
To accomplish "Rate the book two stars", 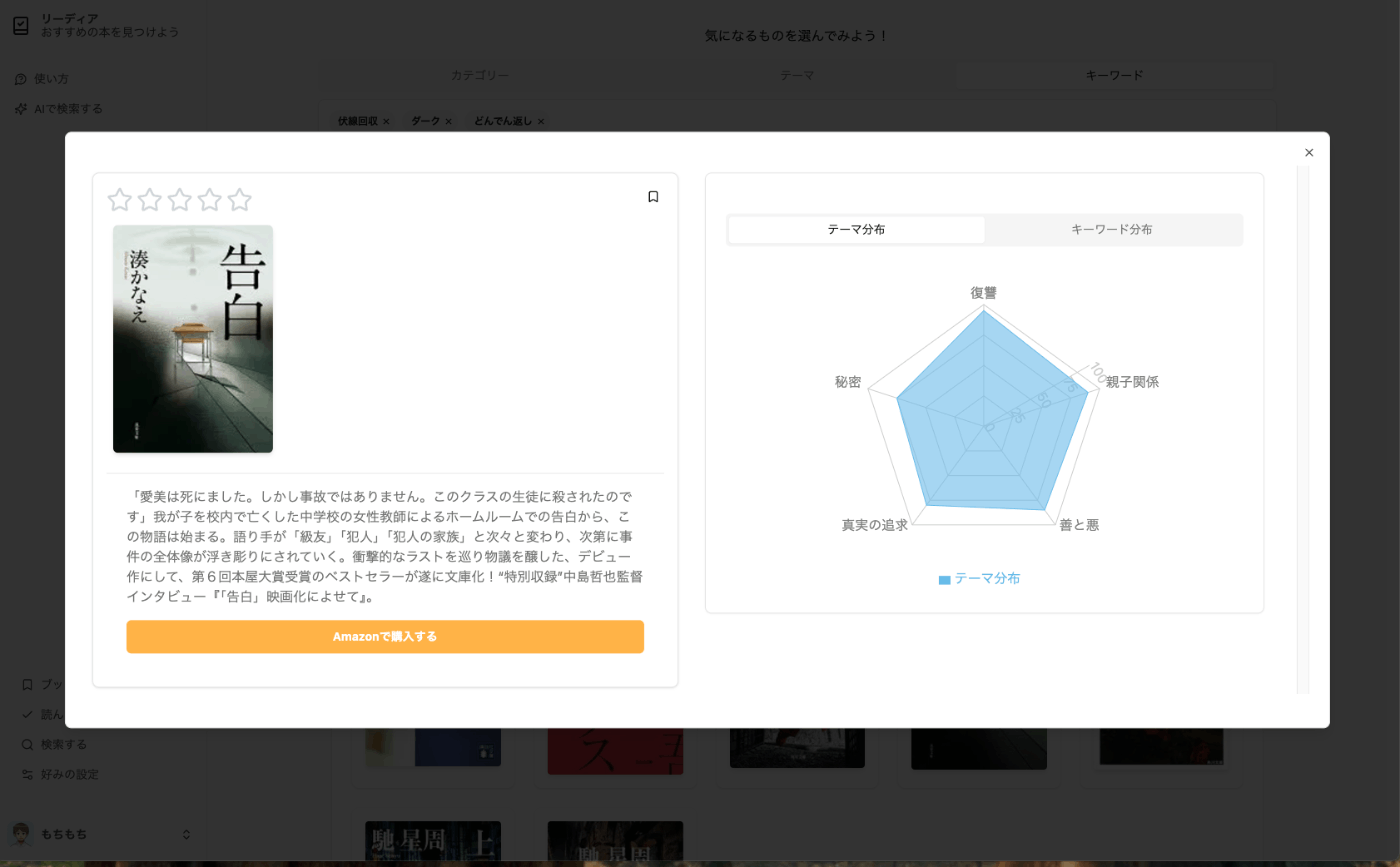I will [150, 200].
